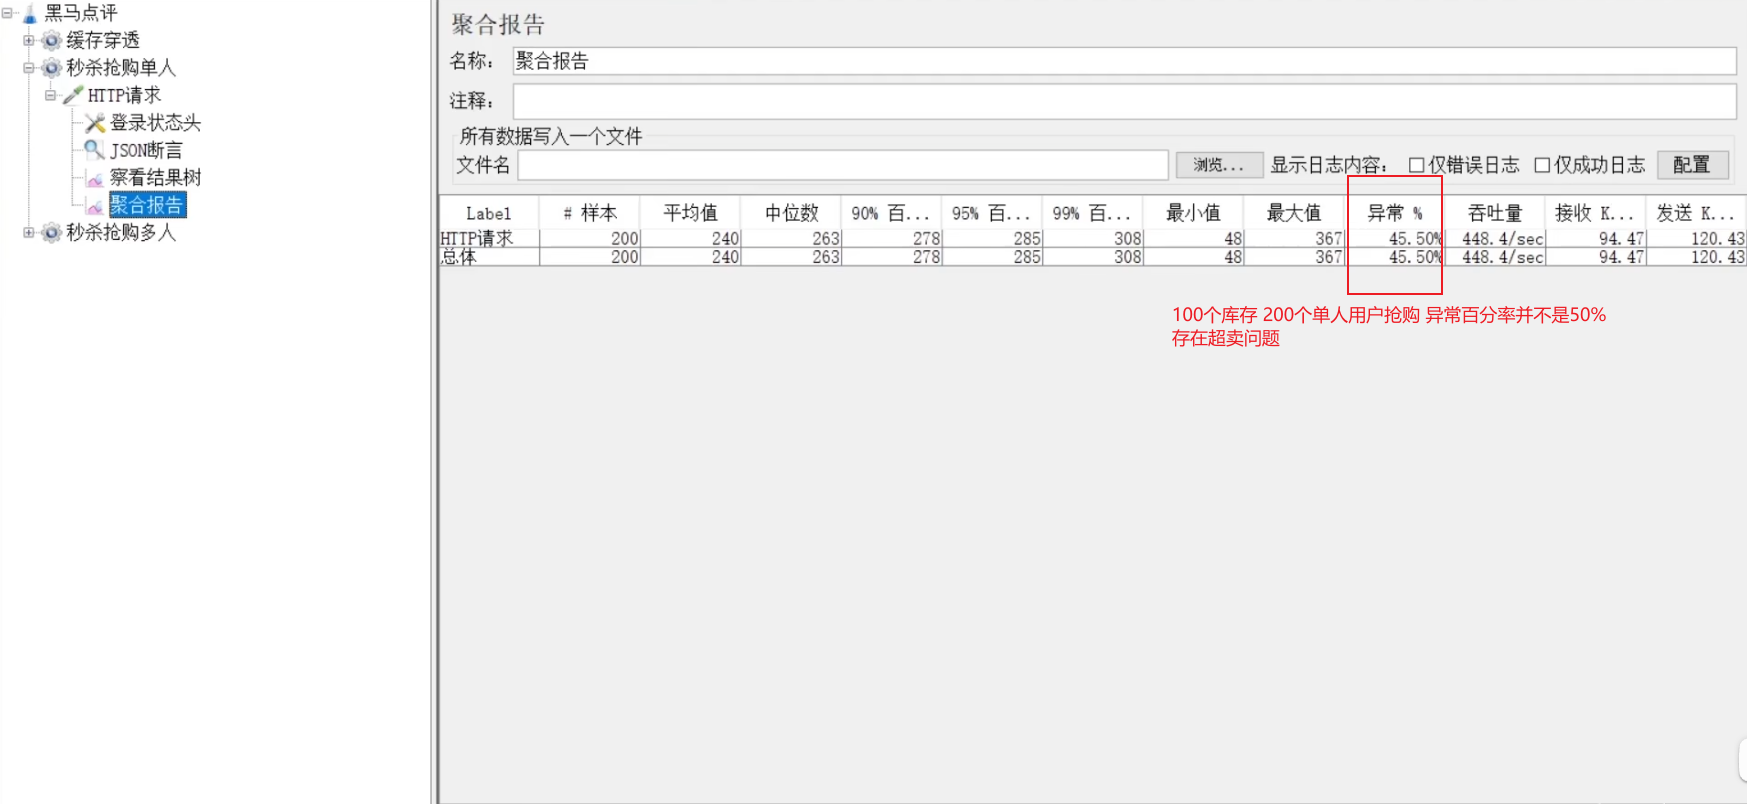The height and width of the screenshot is (804, 1747).
Task: Click the 吞吐量 column header
Action: pos(1495,213)
